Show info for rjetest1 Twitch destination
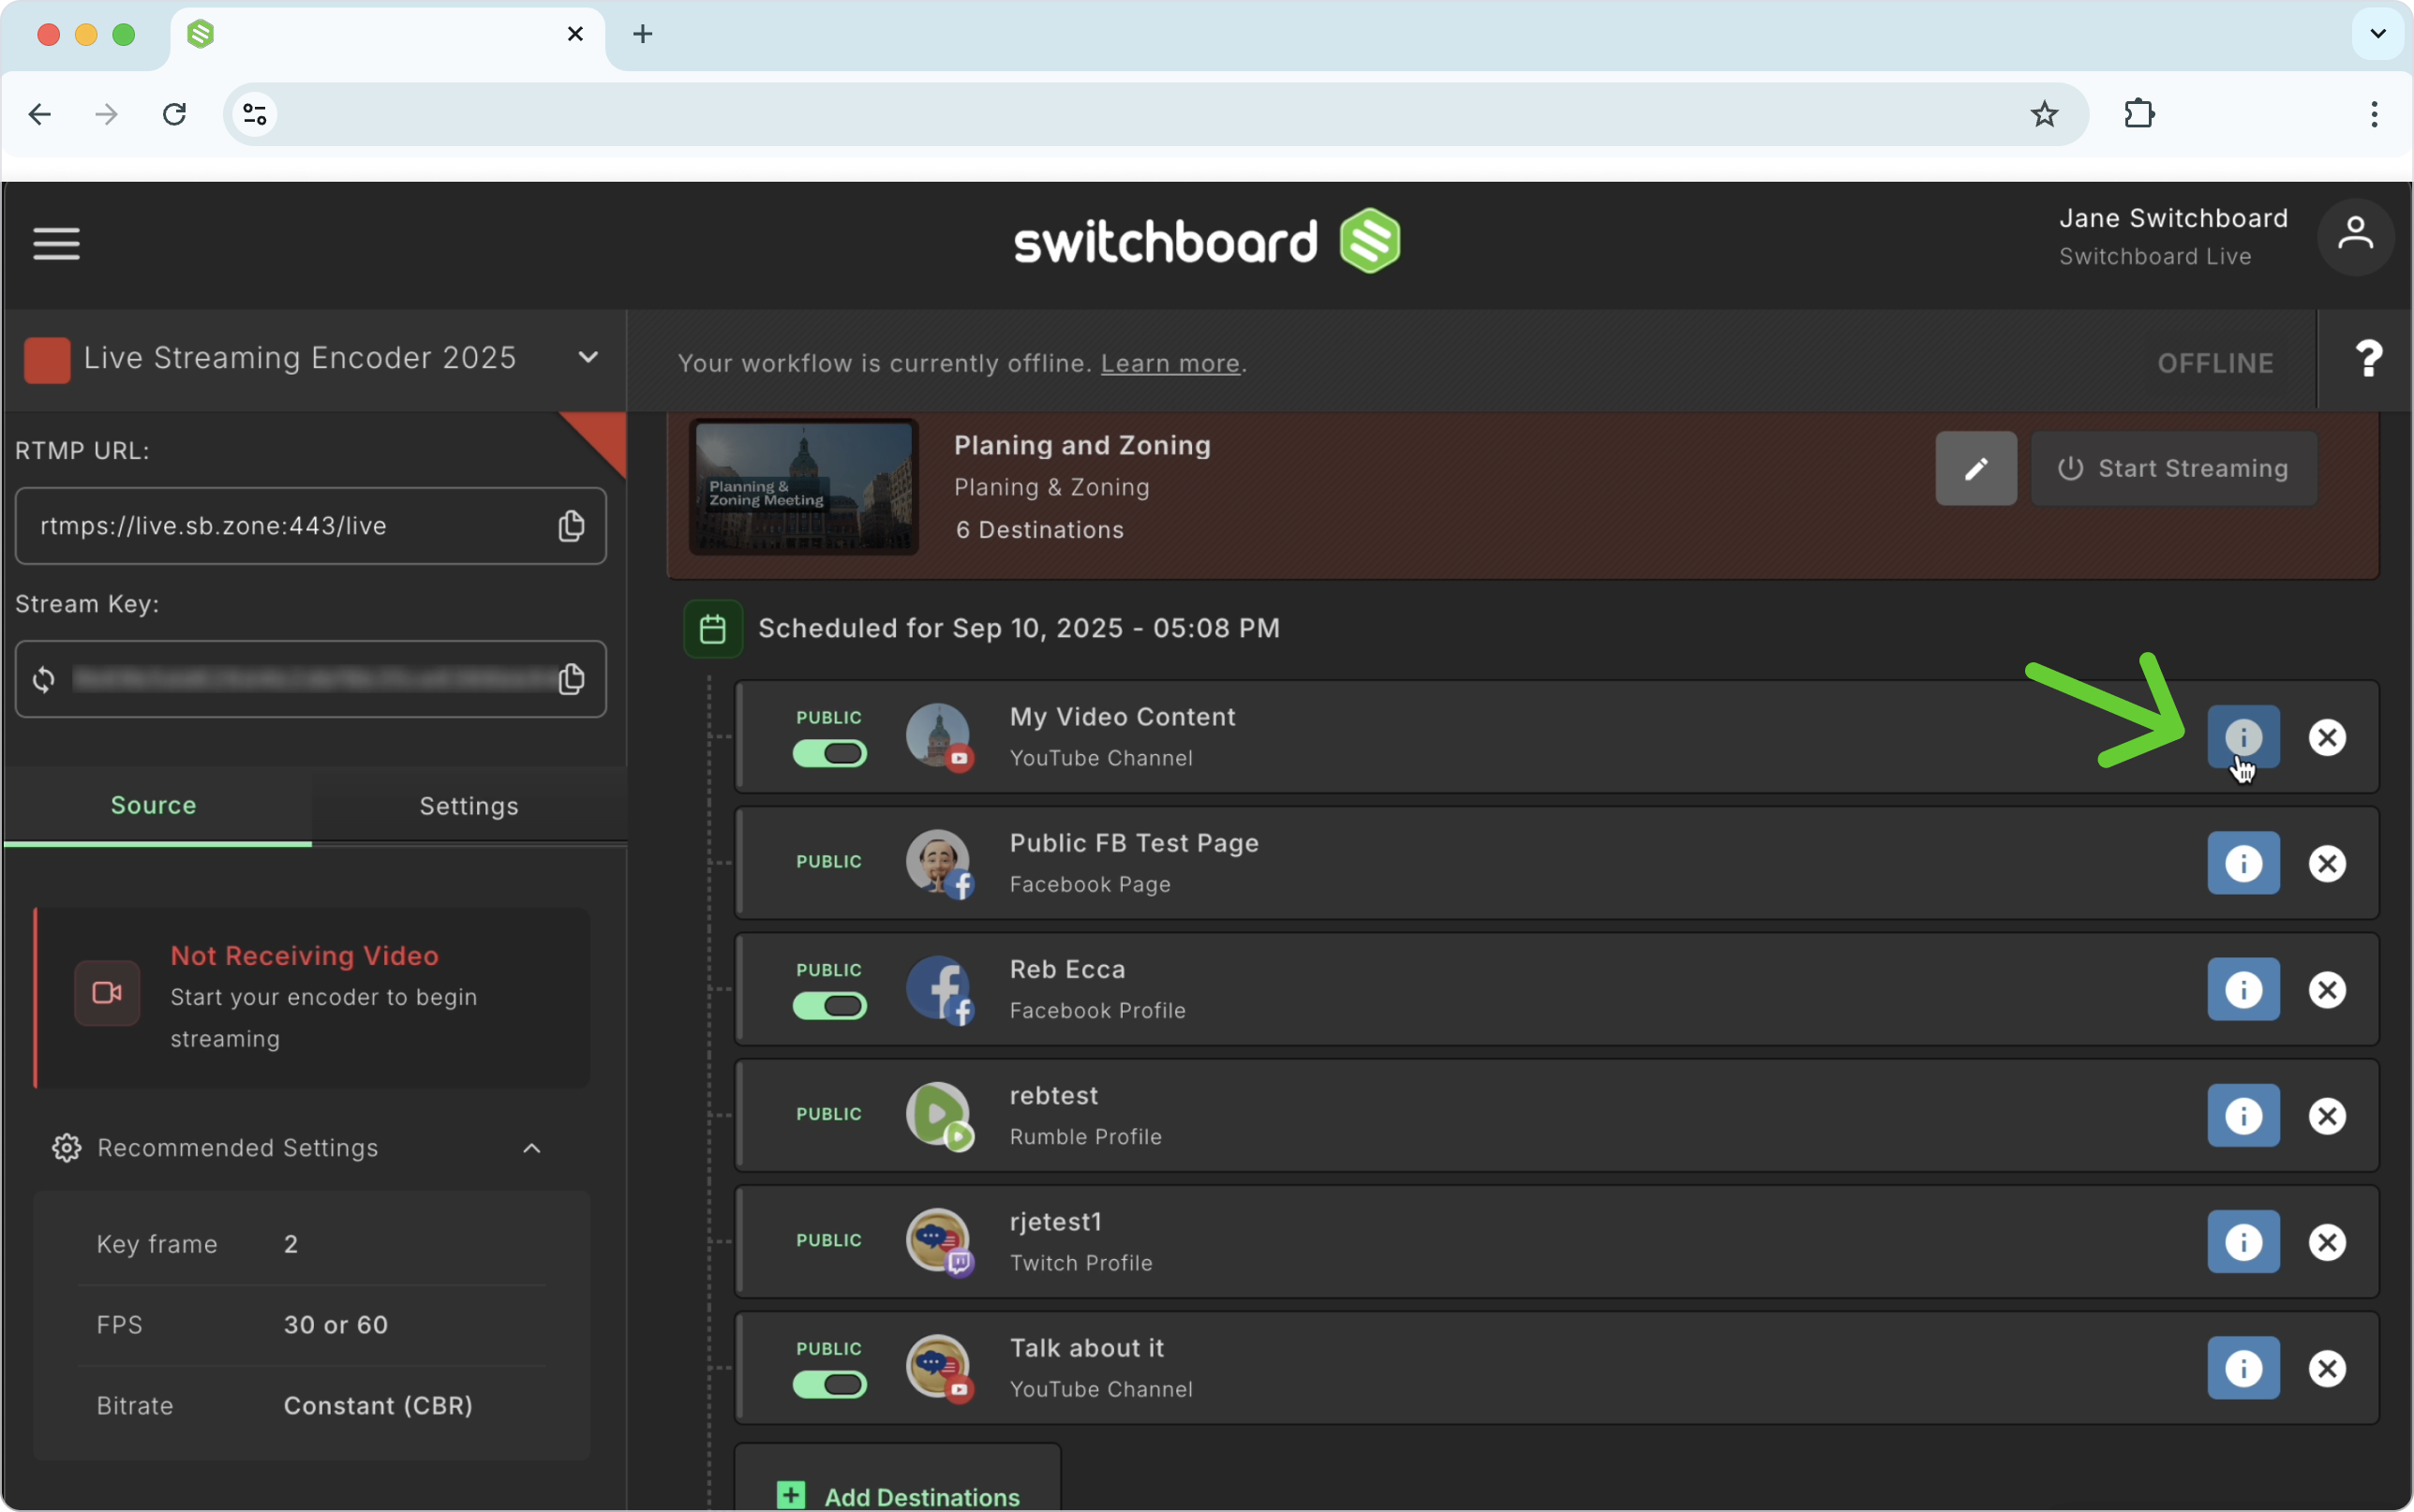The image size is (2414, 1512). coord(2243,1242)
